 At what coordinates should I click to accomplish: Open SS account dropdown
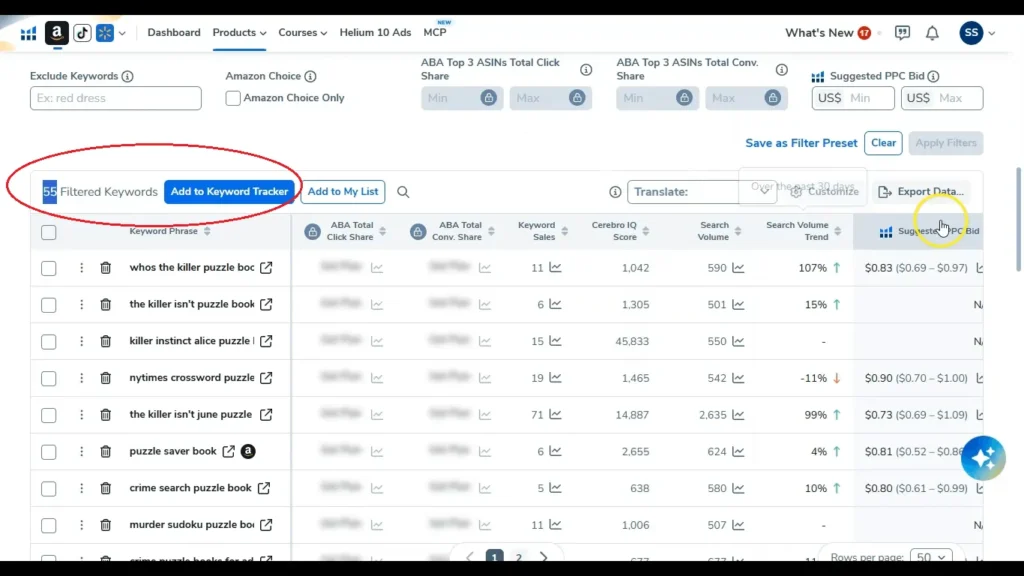[x=978, y=33]
